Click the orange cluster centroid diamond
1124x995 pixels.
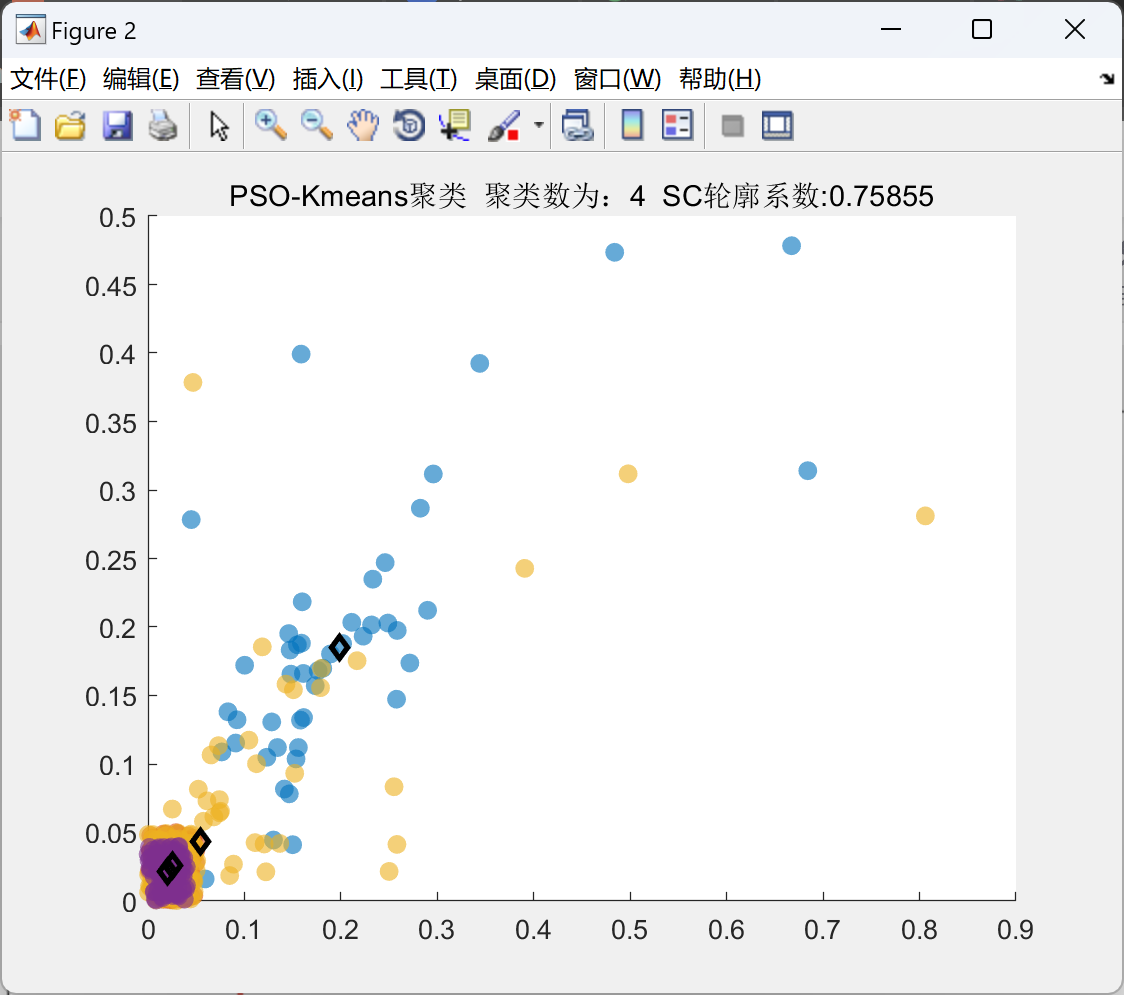pyautogui.click(x=200, y=841)
